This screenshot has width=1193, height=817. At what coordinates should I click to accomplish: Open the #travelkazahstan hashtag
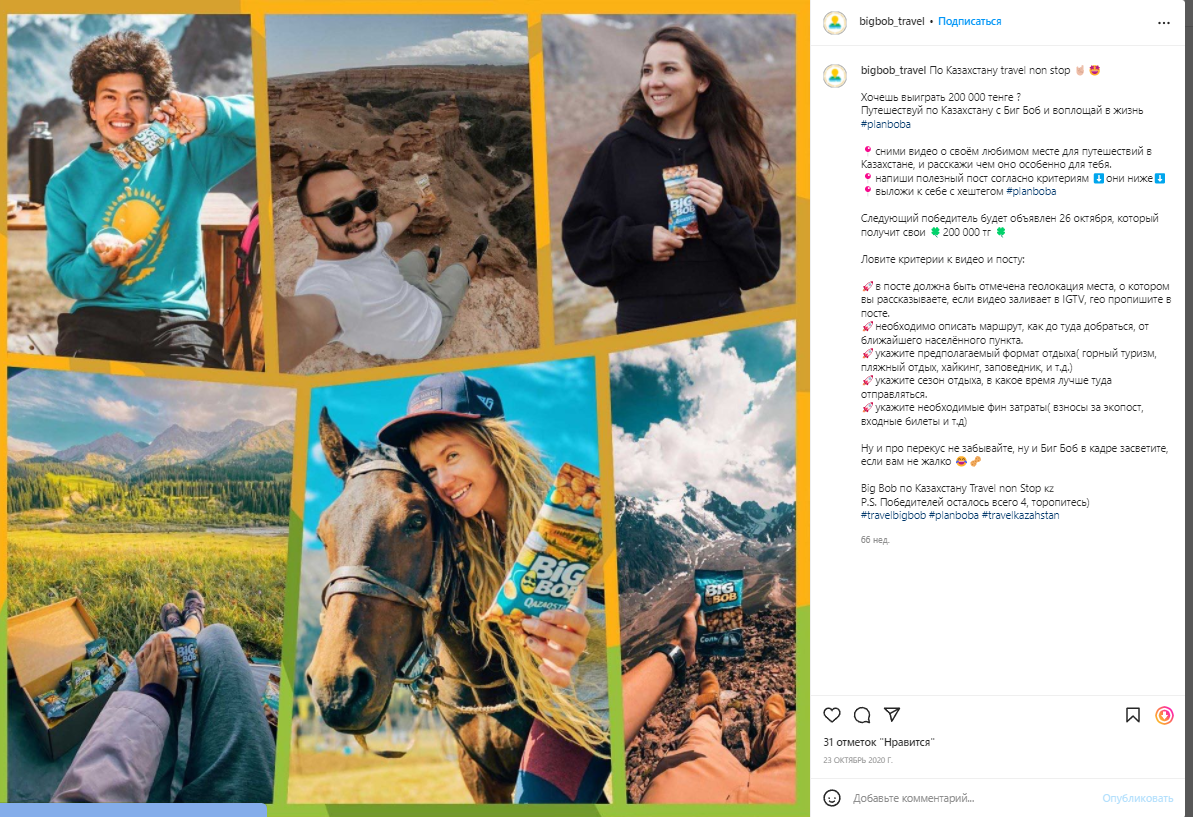pos(1020,515)
